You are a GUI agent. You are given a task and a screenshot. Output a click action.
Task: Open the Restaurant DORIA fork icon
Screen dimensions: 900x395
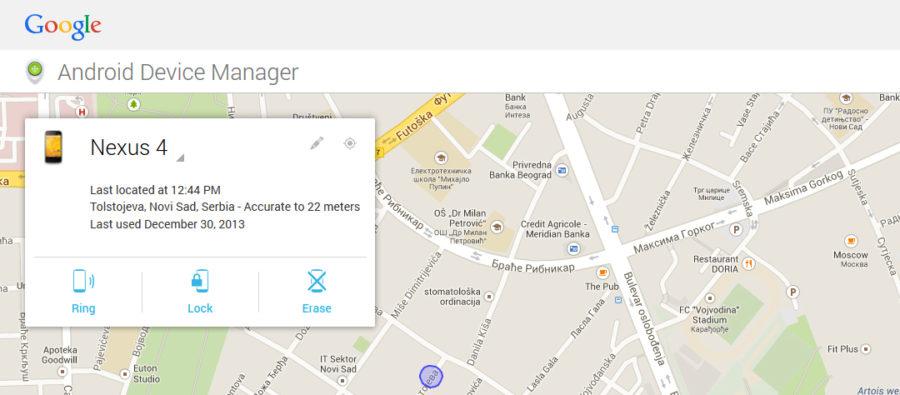tap(748, 264)
